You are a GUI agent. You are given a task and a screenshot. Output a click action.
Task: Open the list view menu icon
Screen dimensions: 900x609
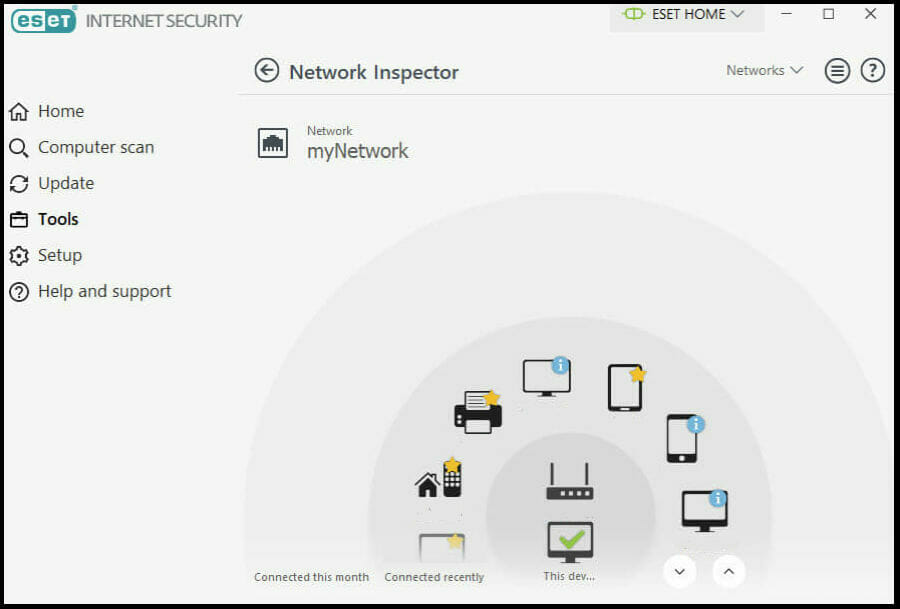(837, 71)
